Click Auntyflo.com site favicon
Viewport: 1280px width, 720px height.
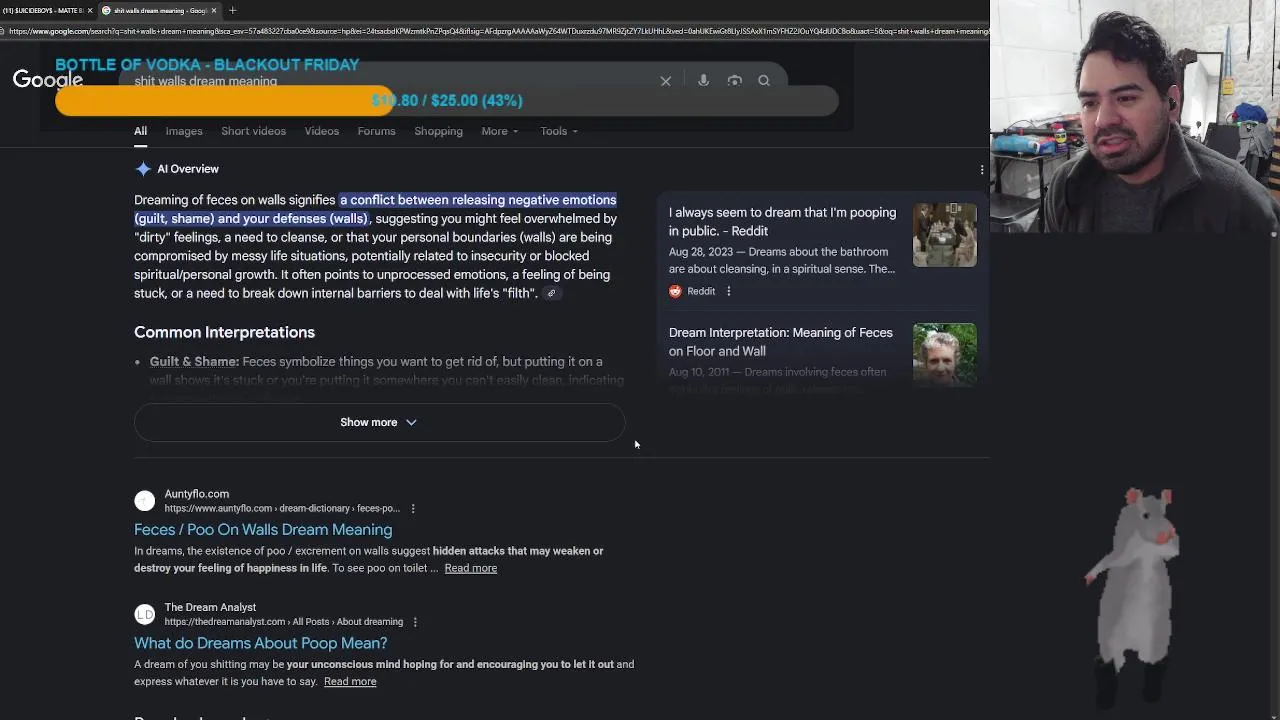coord(145,501)
